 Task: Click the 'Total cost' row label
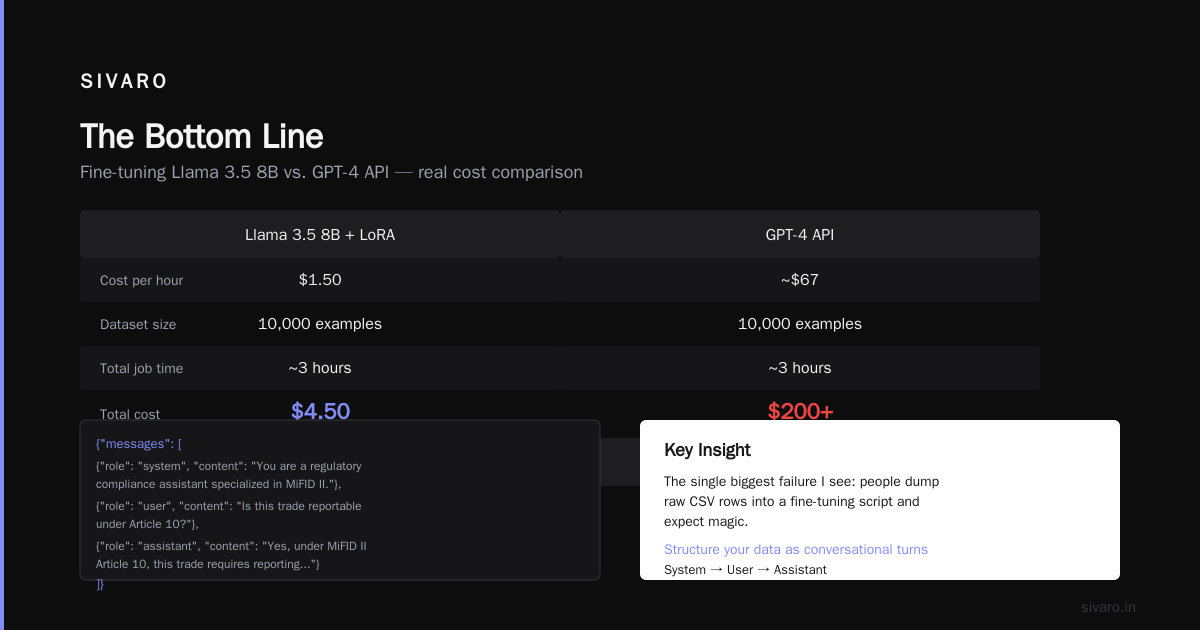click(x=130, y=414)
